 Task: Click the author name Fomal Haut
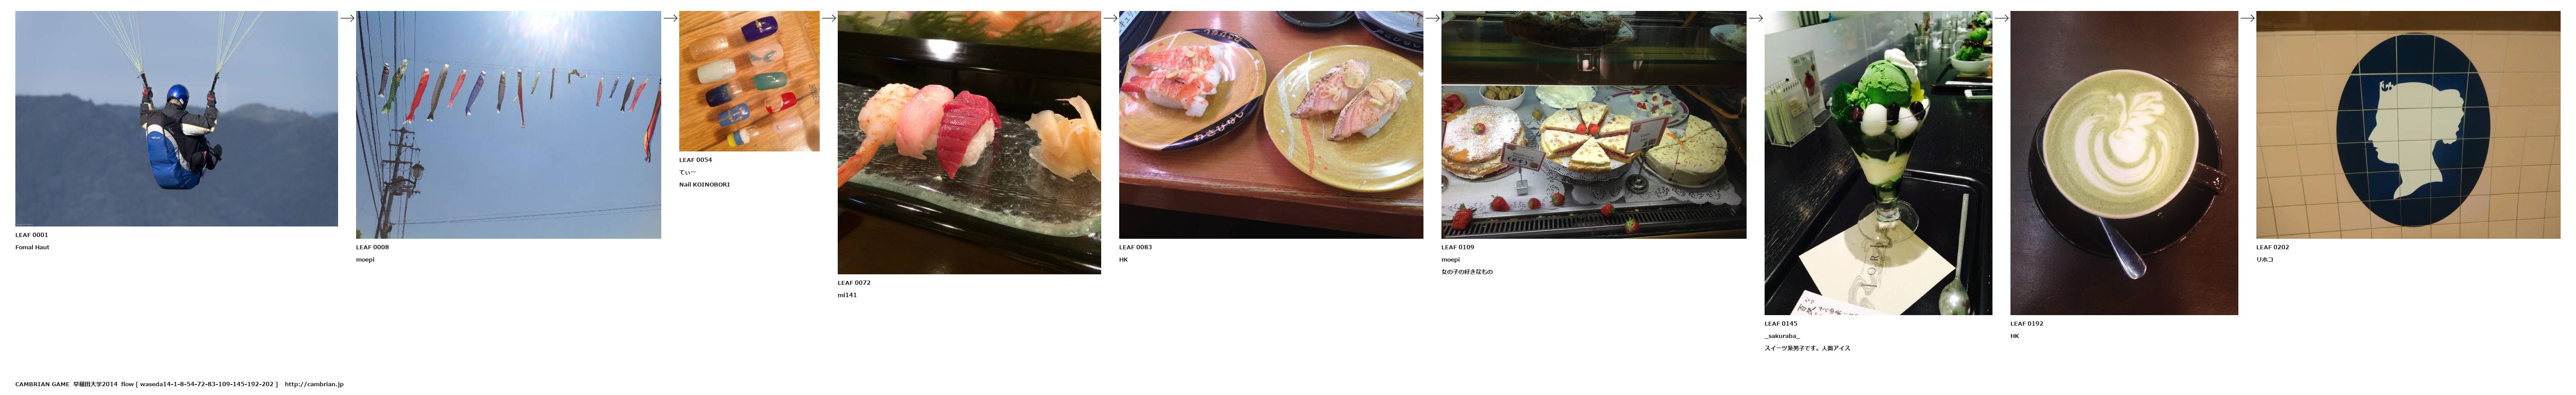[32, 247]
